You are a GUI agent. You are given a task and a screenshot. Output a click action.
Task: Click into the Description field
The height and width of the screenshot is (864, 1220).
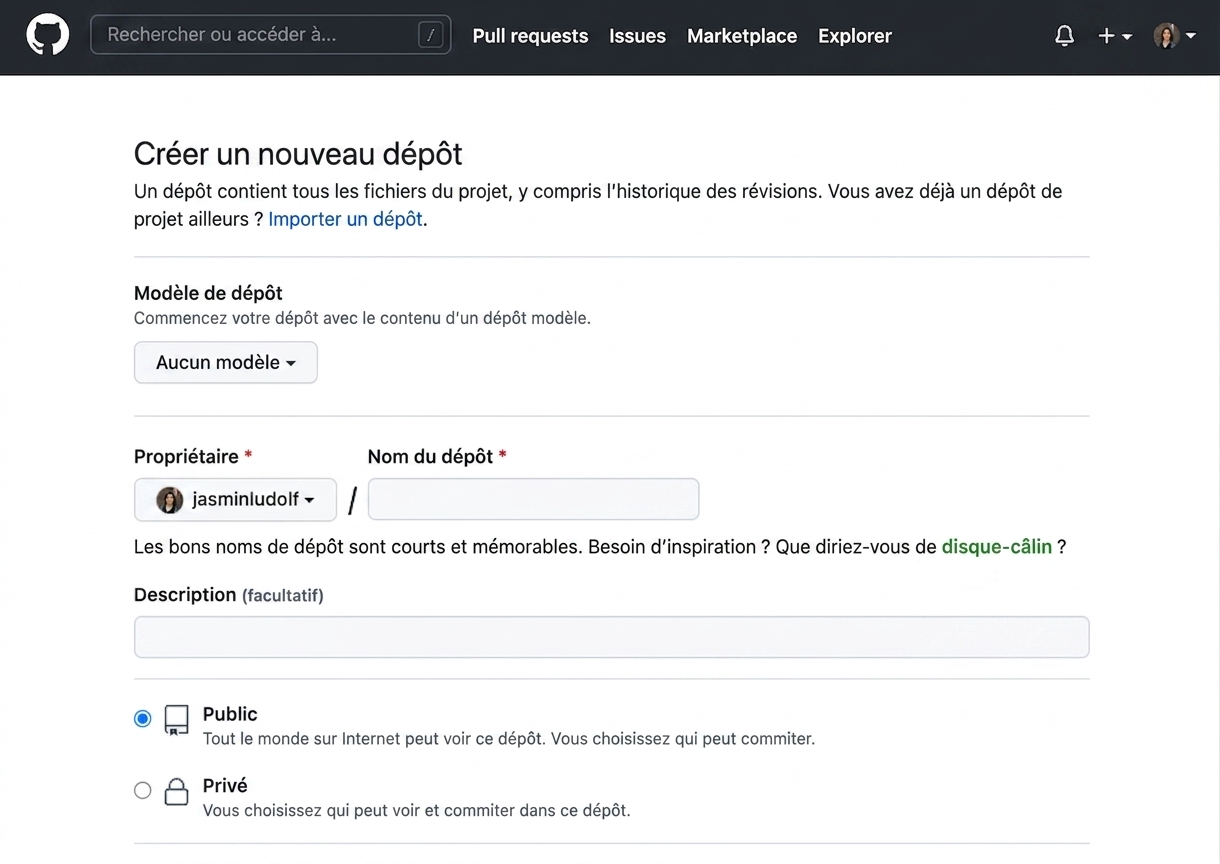(x=611, y=637)
